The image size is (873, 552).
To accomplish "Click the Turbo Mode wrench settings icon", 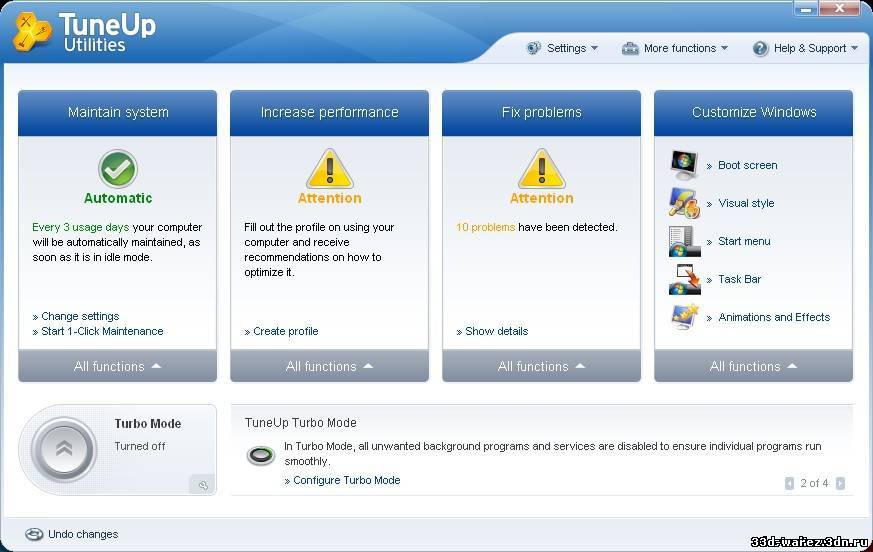I will tap(203, 485).
